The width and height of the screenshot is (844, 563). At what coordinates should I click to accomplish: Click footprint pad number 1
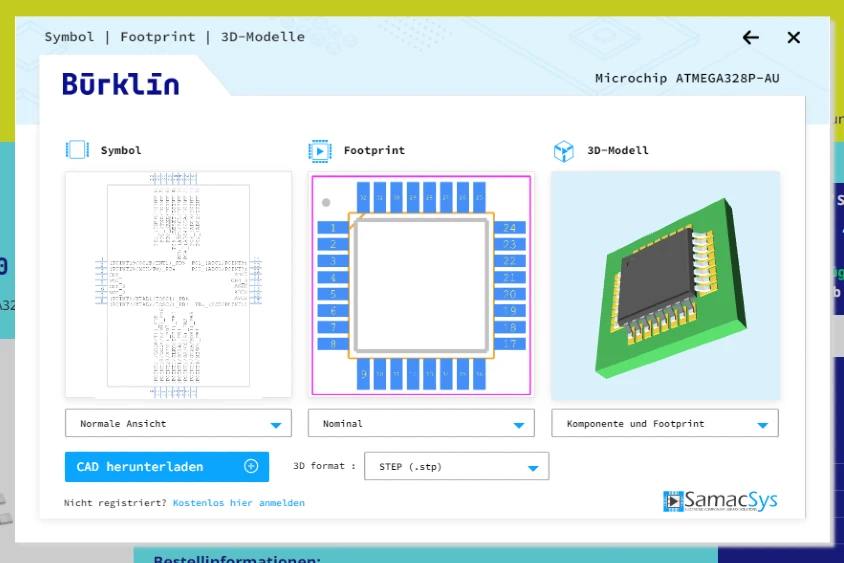pos(333,228)
